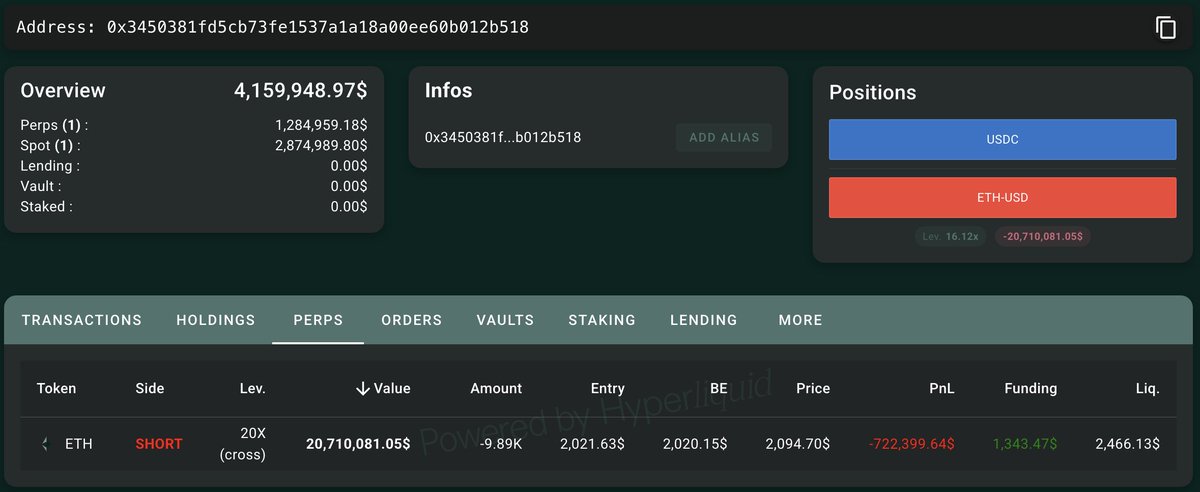Image resolution: width=1200 pixels, height=492 pixels.
Task: Click the Liq. column header
Action: pos(1147,388)
